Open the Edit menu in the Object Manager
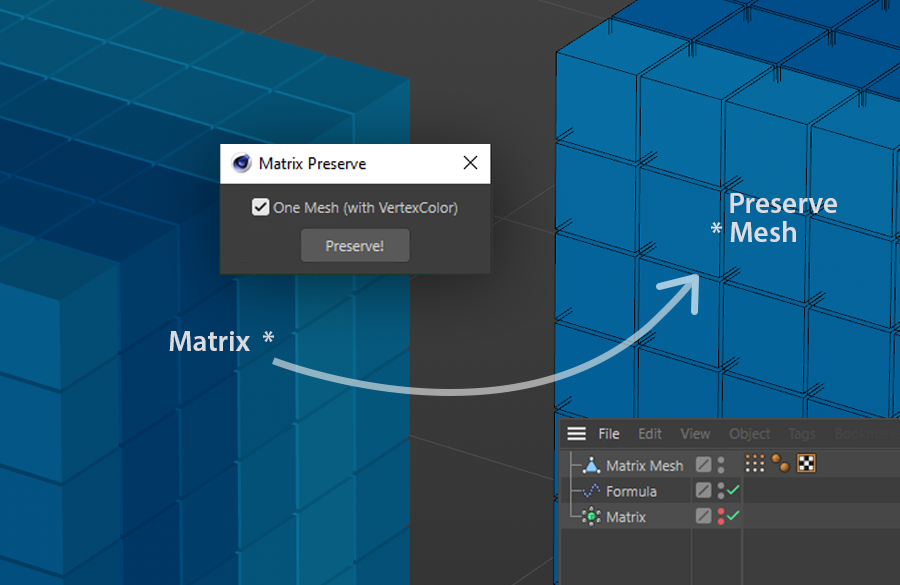This screenshot has height=585, width=900. (x=650, y=434)
